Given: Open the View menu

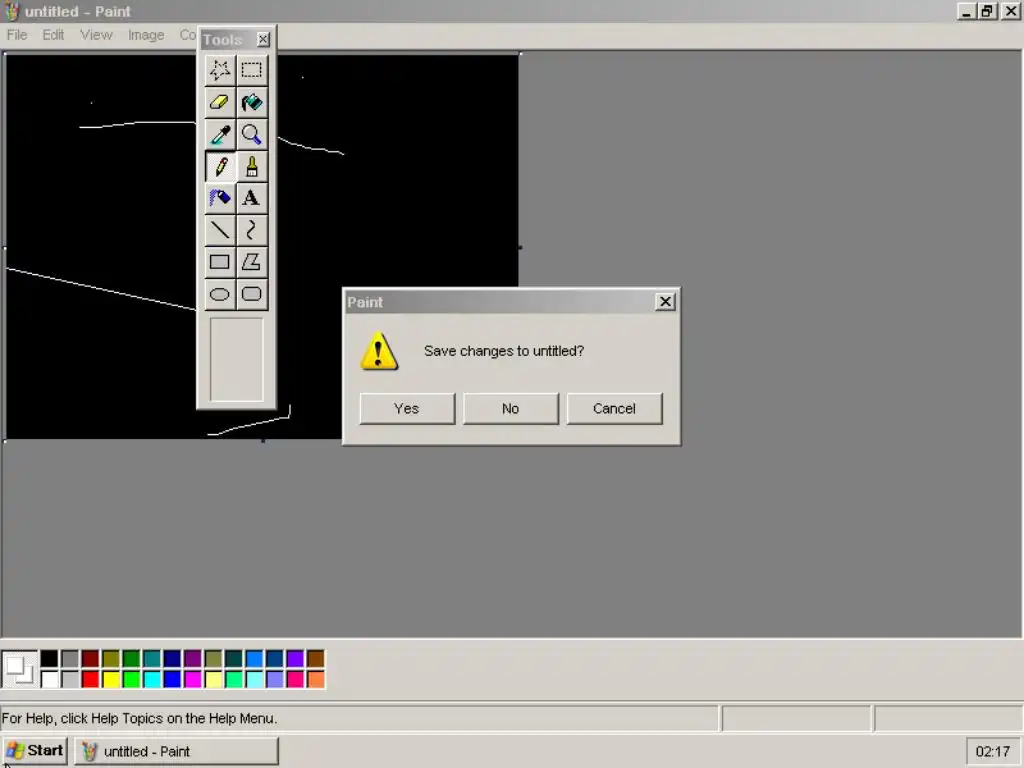Looking at the screenshot, I should click(x=96, y=35).
